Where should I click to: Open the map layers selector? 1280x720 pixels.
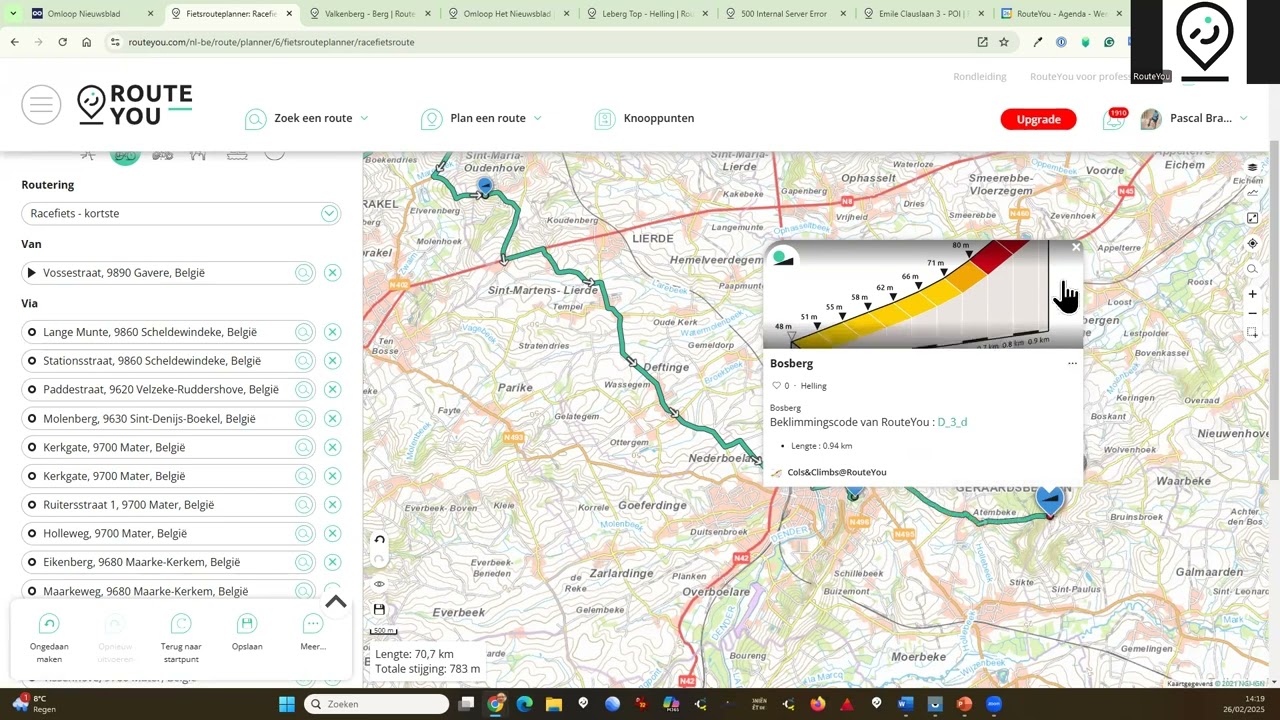click(x=1252, y=168)
